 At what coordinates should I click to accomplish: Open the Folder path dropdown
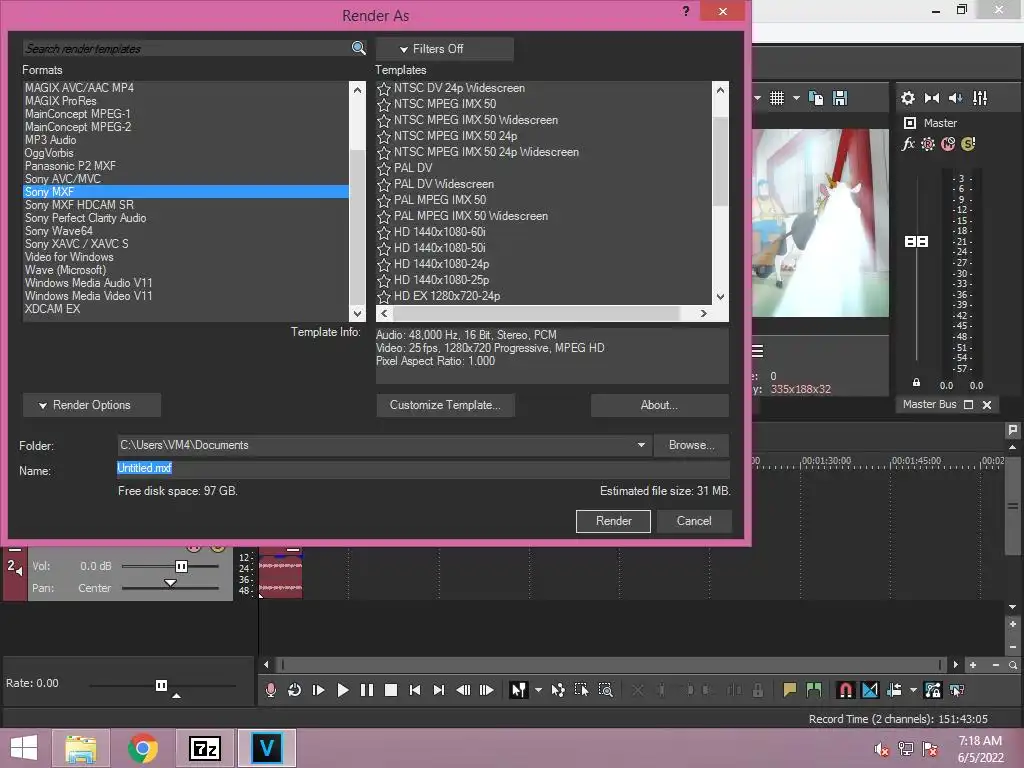tap(641, 445)
